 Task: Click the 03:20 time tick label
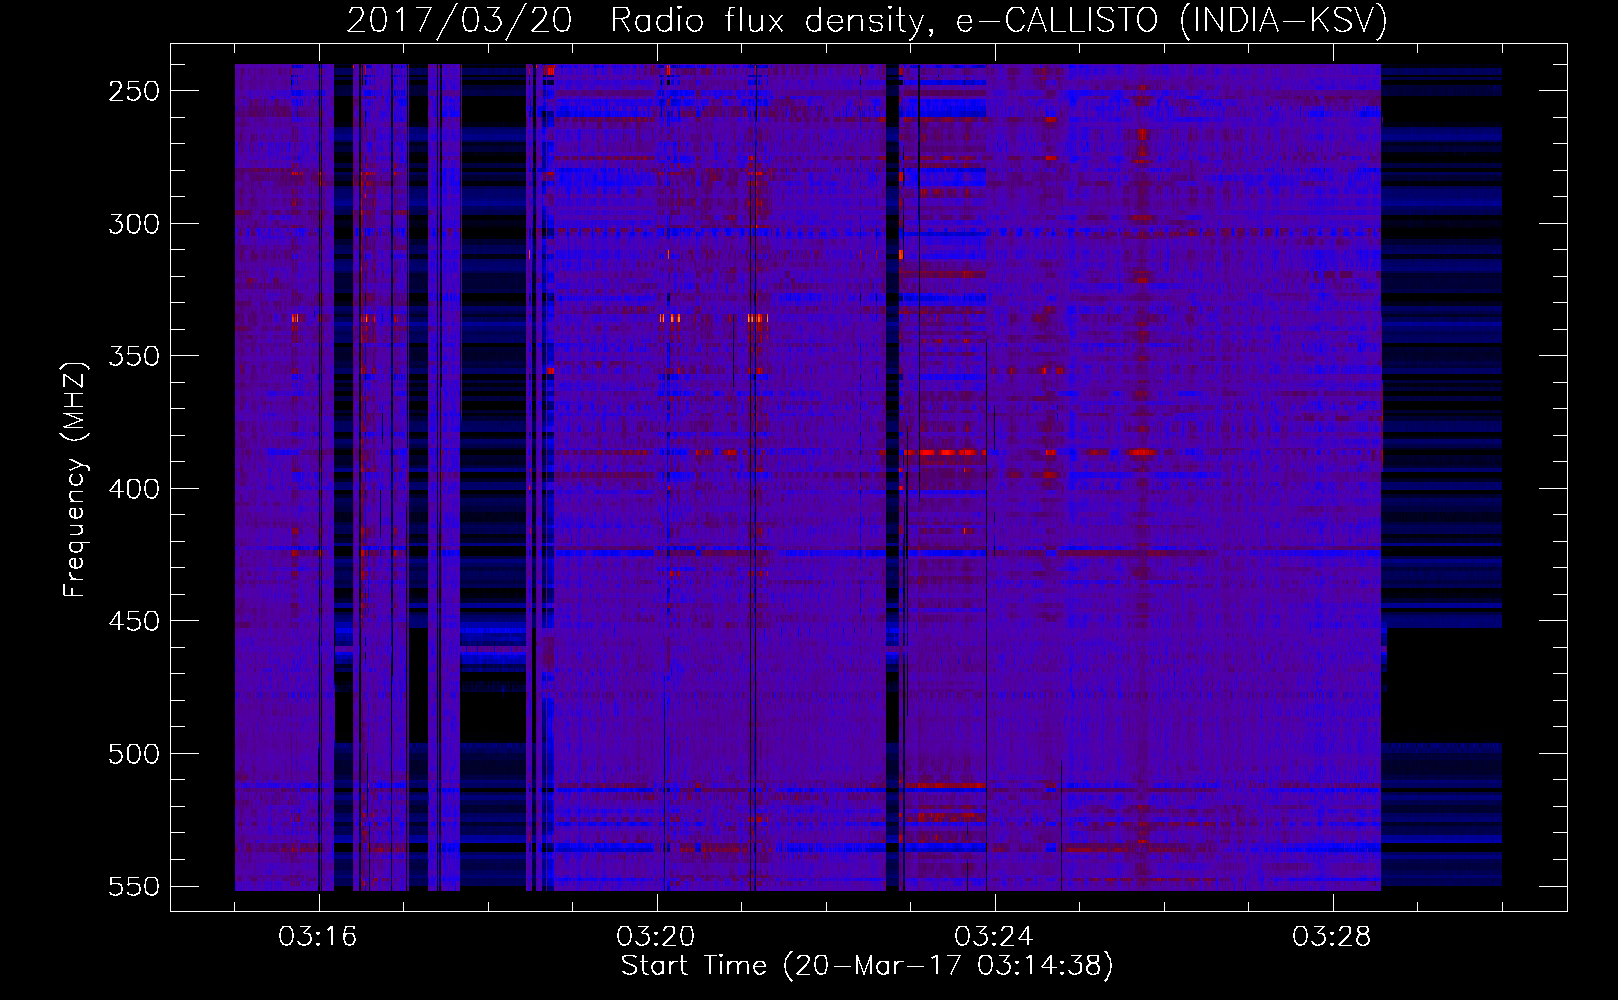tap(656, 937)
